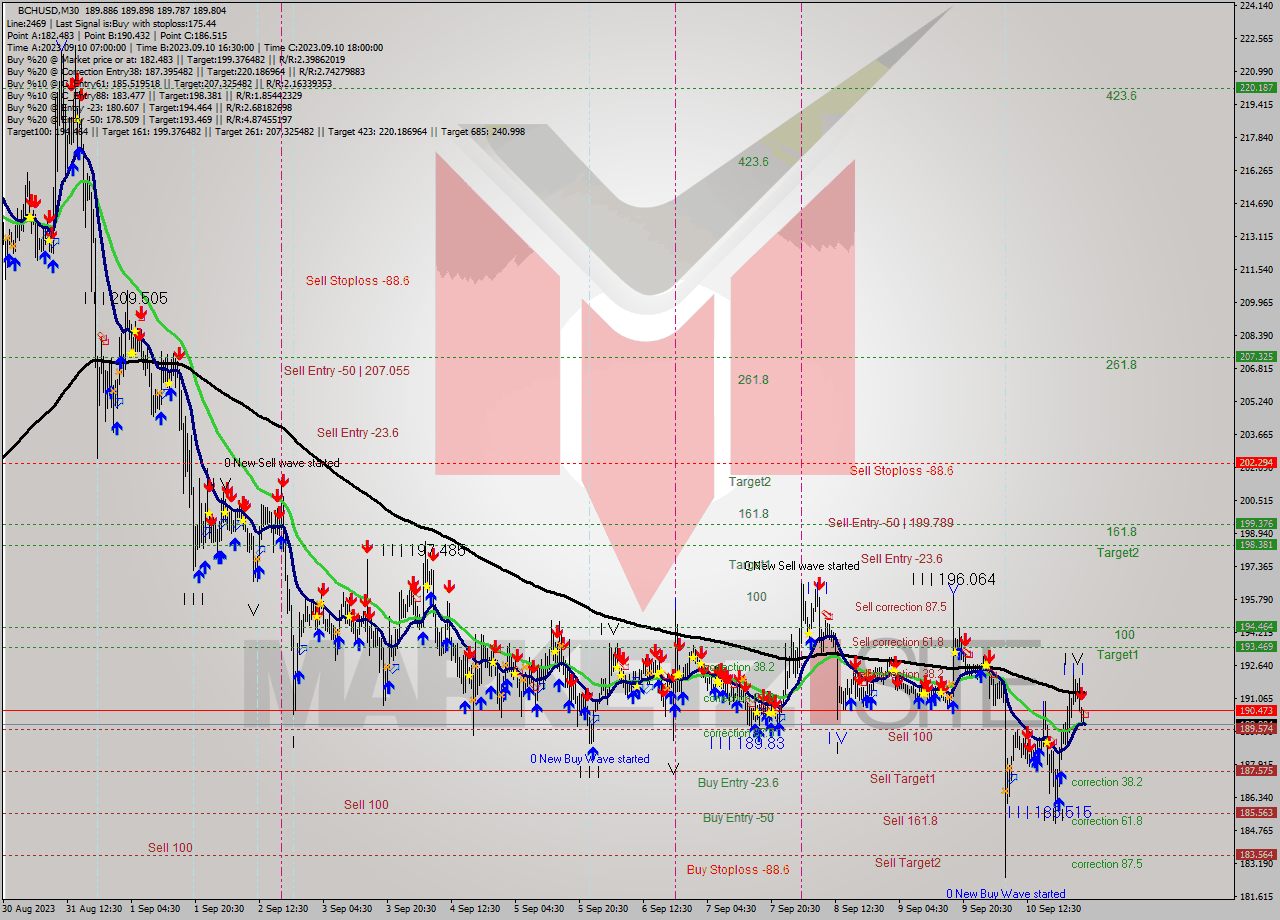Click the 'Buy Stoploss -88.6' label

[x=738, y=869]
